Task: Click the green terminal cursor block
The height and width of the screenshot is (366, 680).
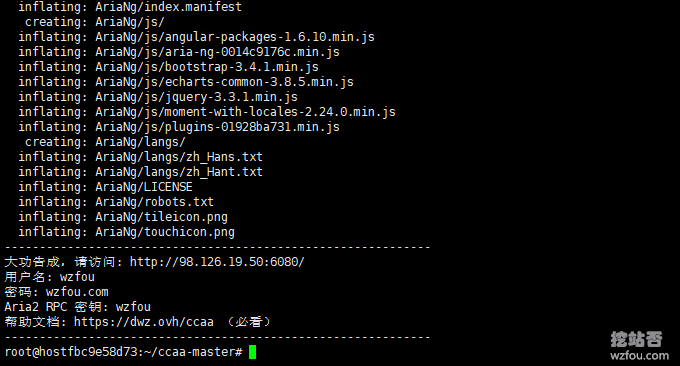Action: pyautogui.click(x=252, y=352)
